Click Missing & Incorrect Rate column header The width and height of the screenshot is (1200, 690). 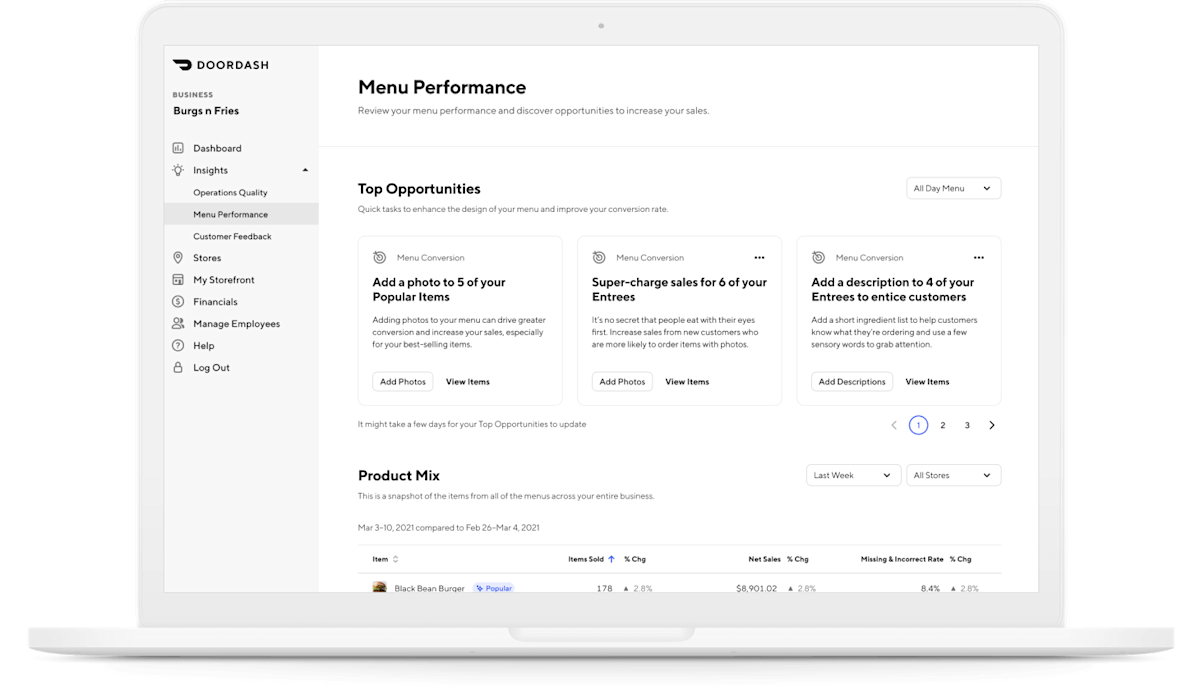pyautogui.click(x=902, y=559)
